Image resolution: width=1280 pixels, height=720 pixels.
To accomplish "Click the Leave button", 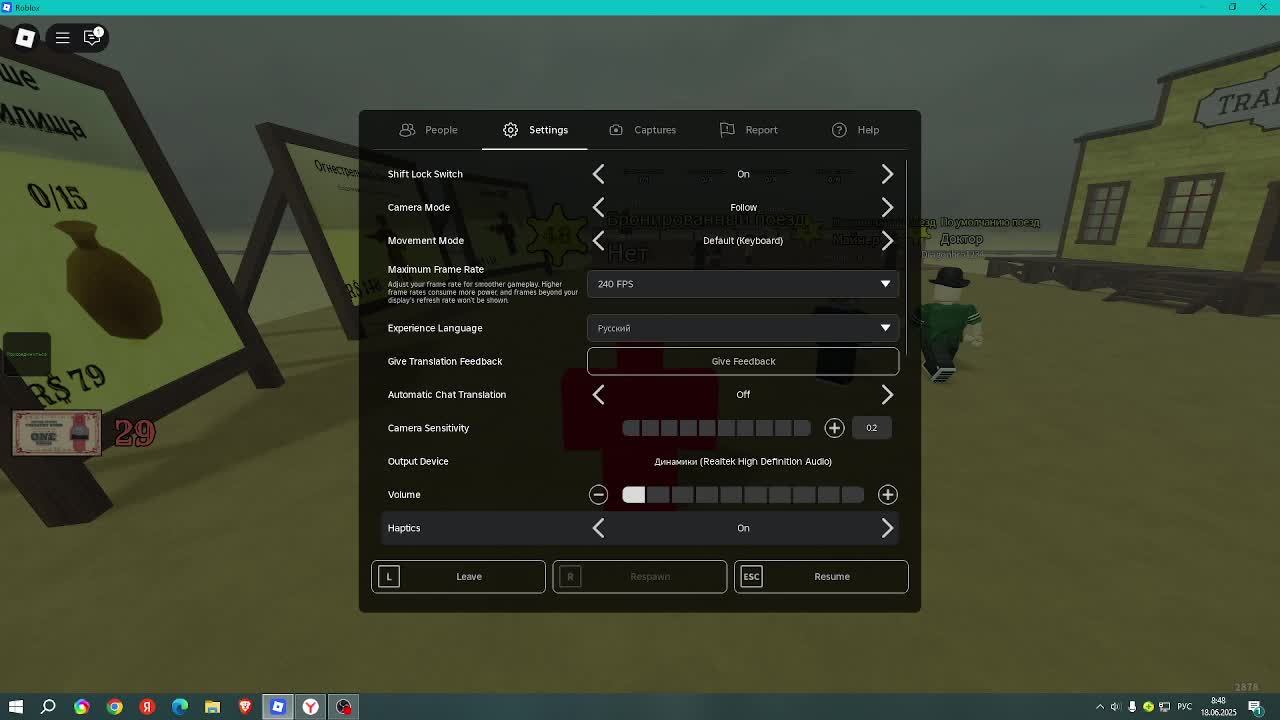I will click(x=458, y=576).
